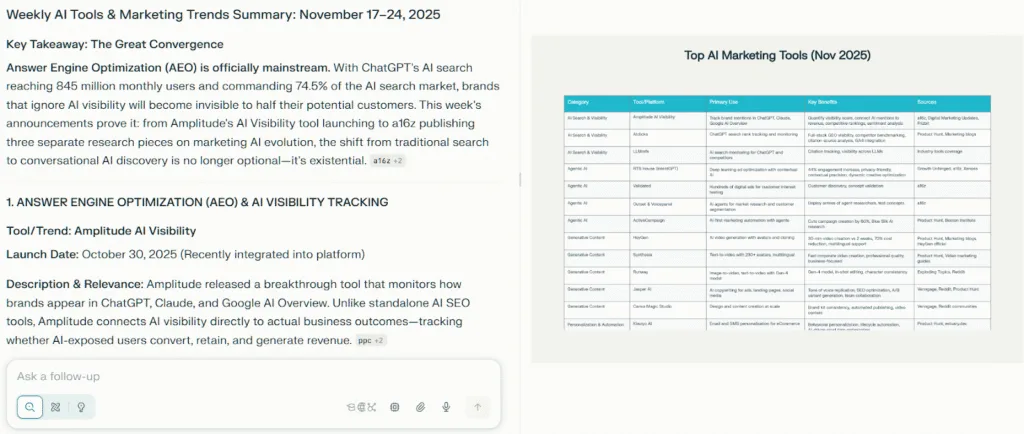Open the Top AI Marketing Tools table image
Screen dimensions: 1024x434
[x=777, y=200]
